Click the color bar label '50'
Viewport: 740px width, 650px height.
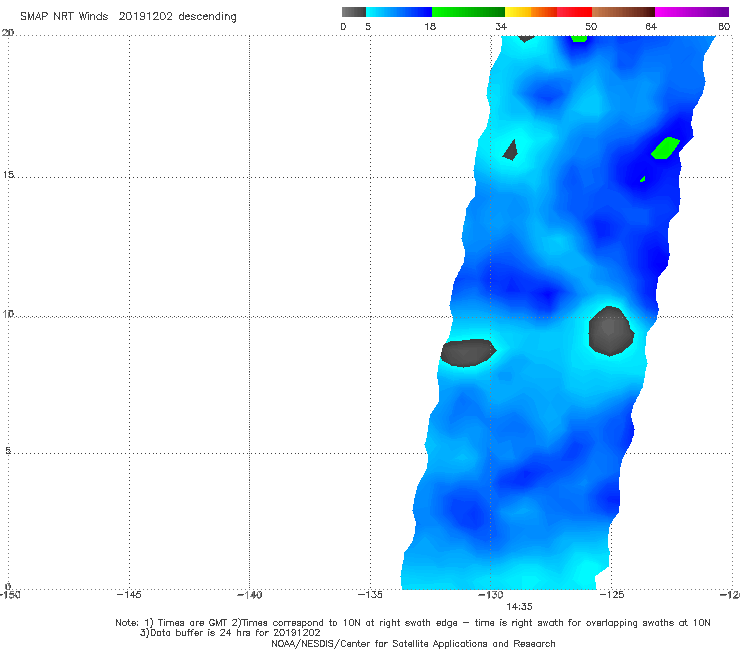[591, 26]
